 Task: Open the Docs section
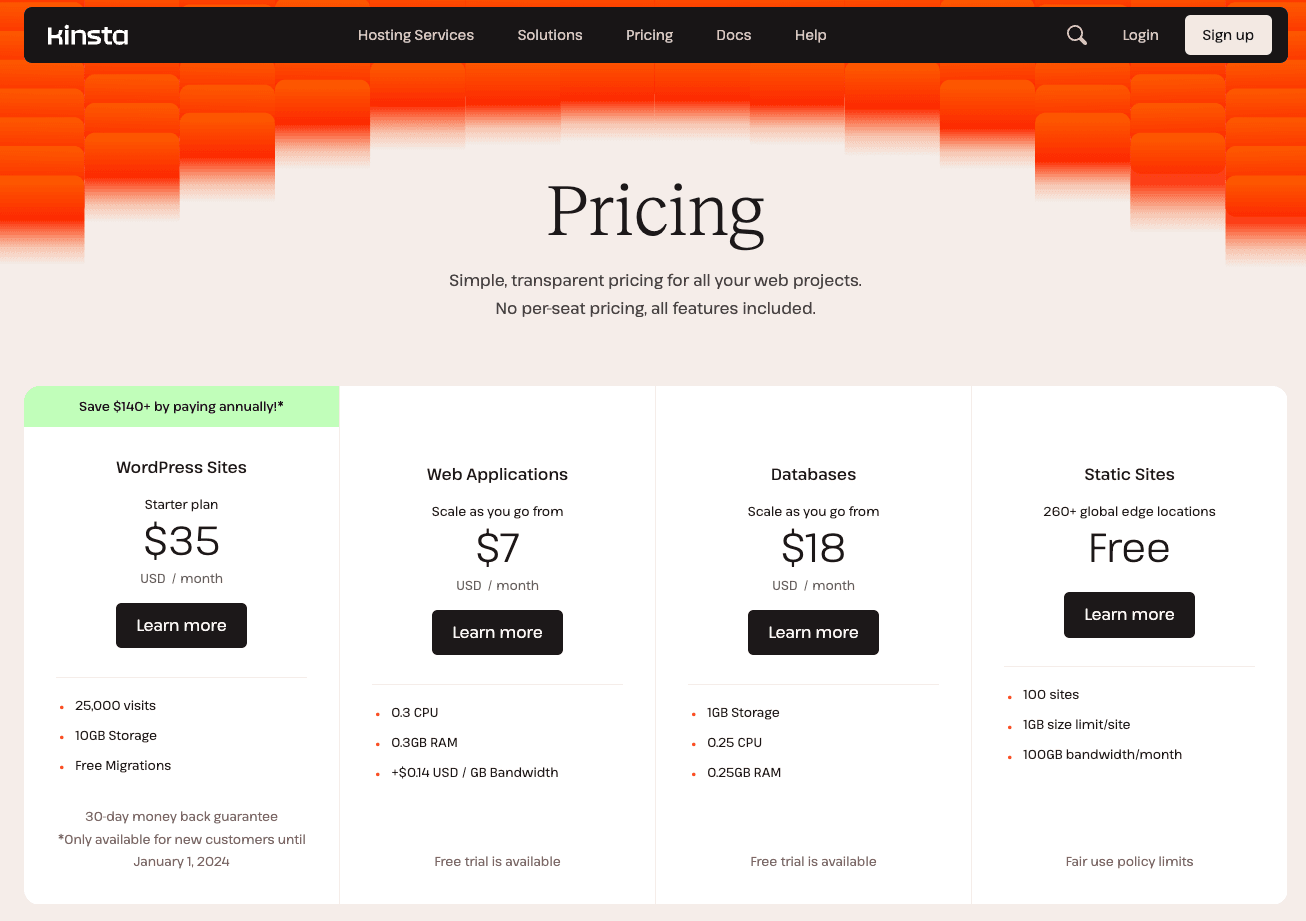(x=733, y=35)
